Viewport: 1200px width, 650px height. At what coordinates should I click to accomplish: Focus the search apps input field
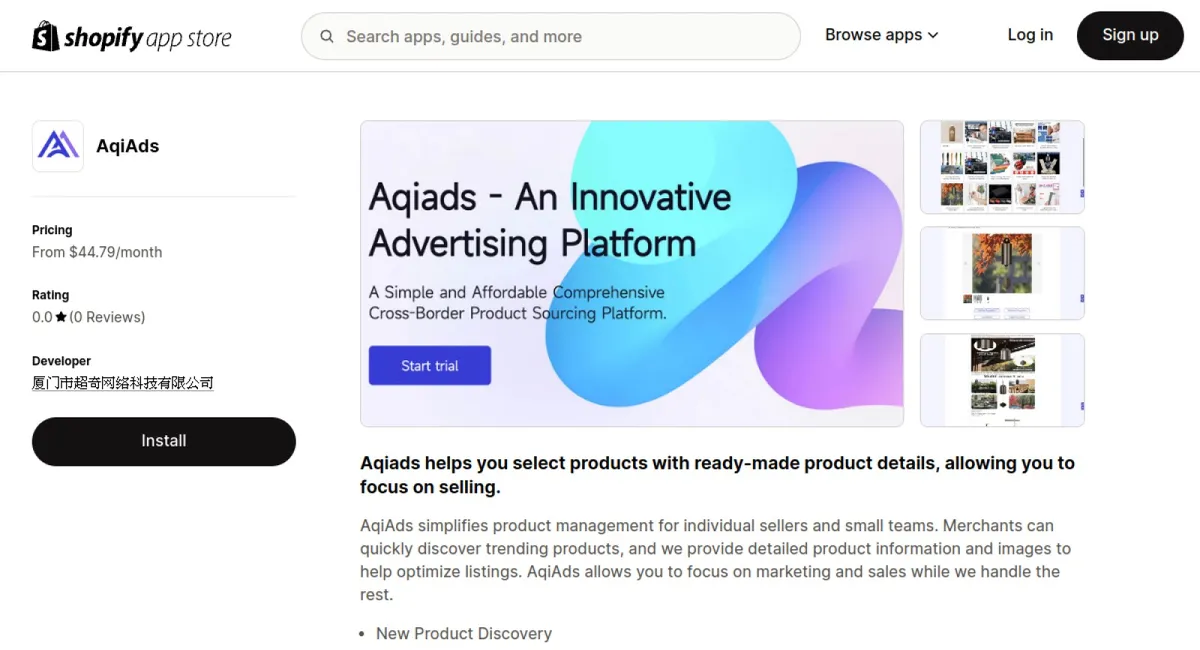(560, 37)
